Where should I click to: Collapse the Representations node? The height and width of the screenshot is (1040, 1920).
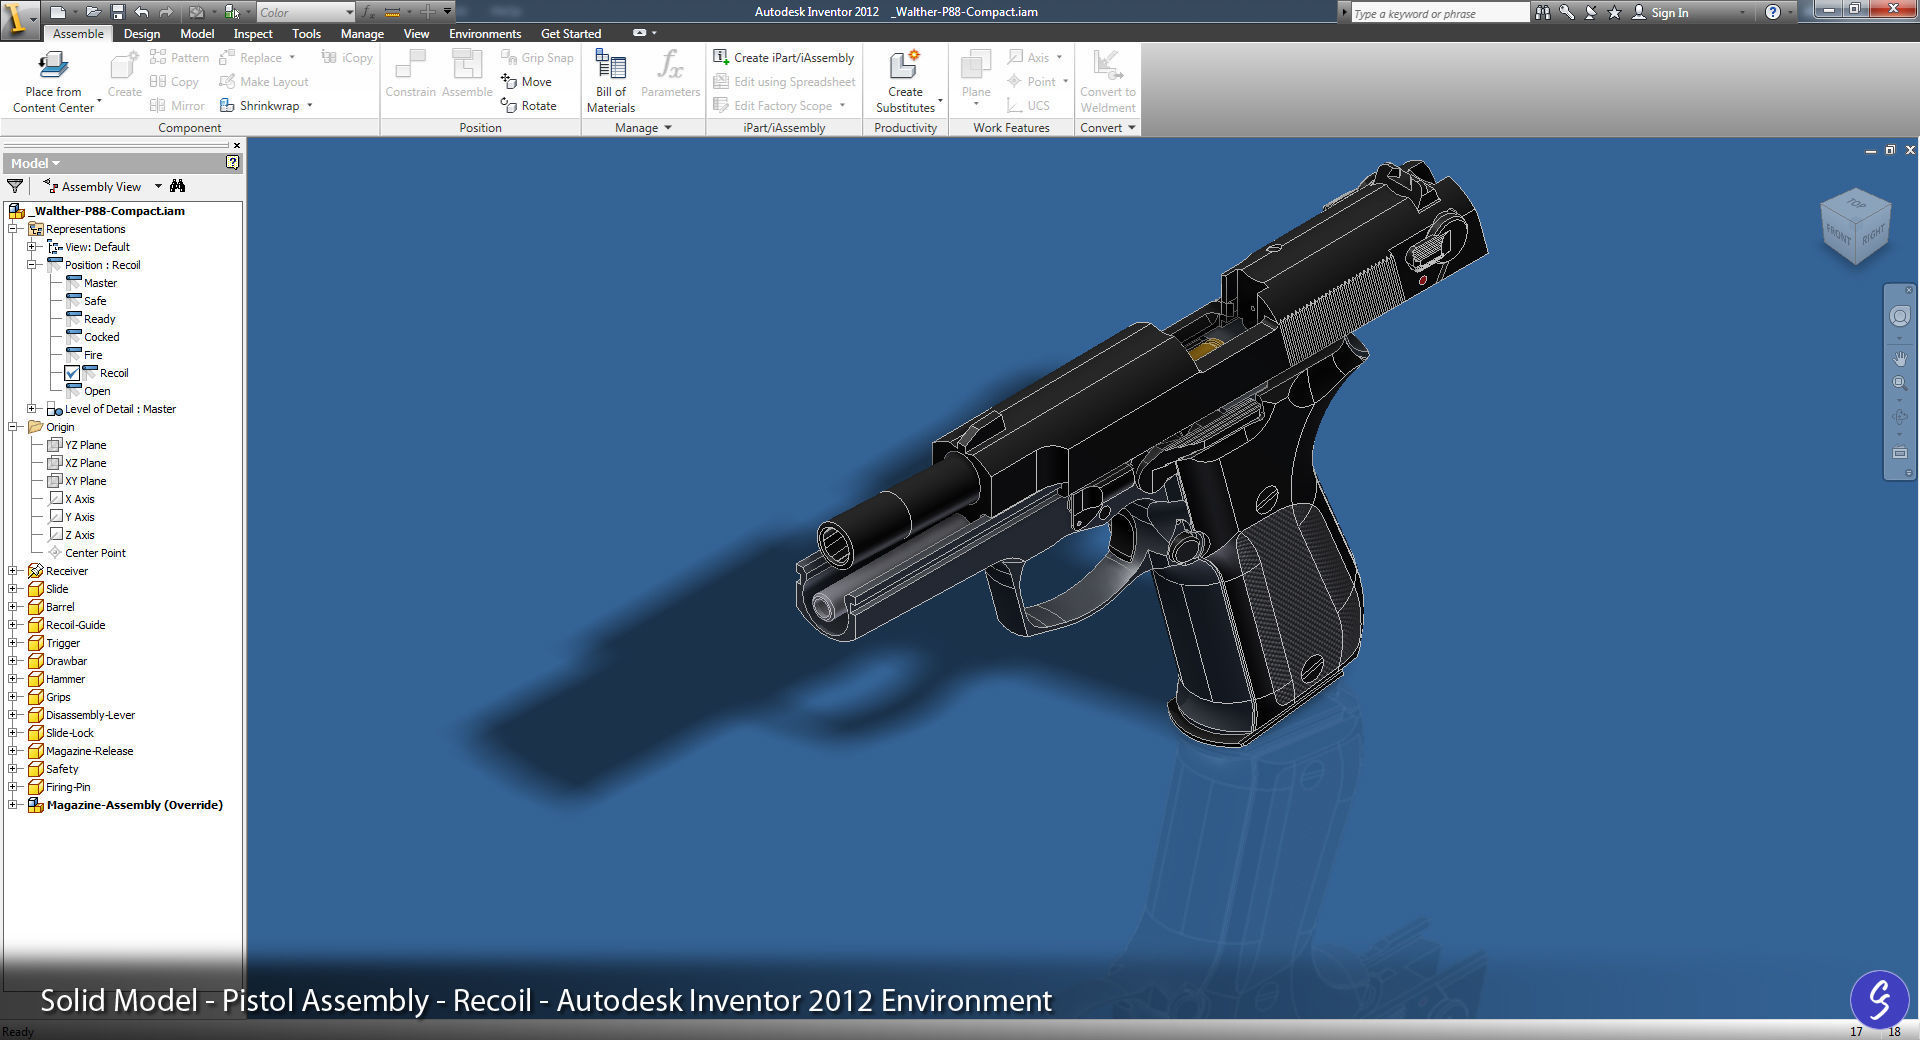13,229
